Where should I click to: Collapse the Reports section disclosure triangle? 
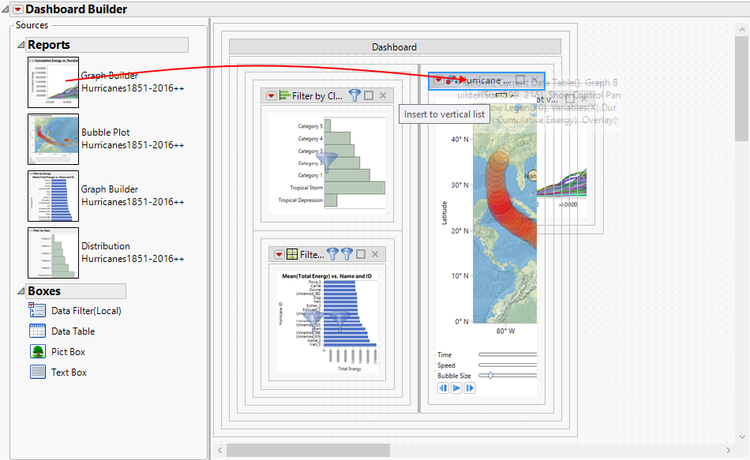pos(21,45)
